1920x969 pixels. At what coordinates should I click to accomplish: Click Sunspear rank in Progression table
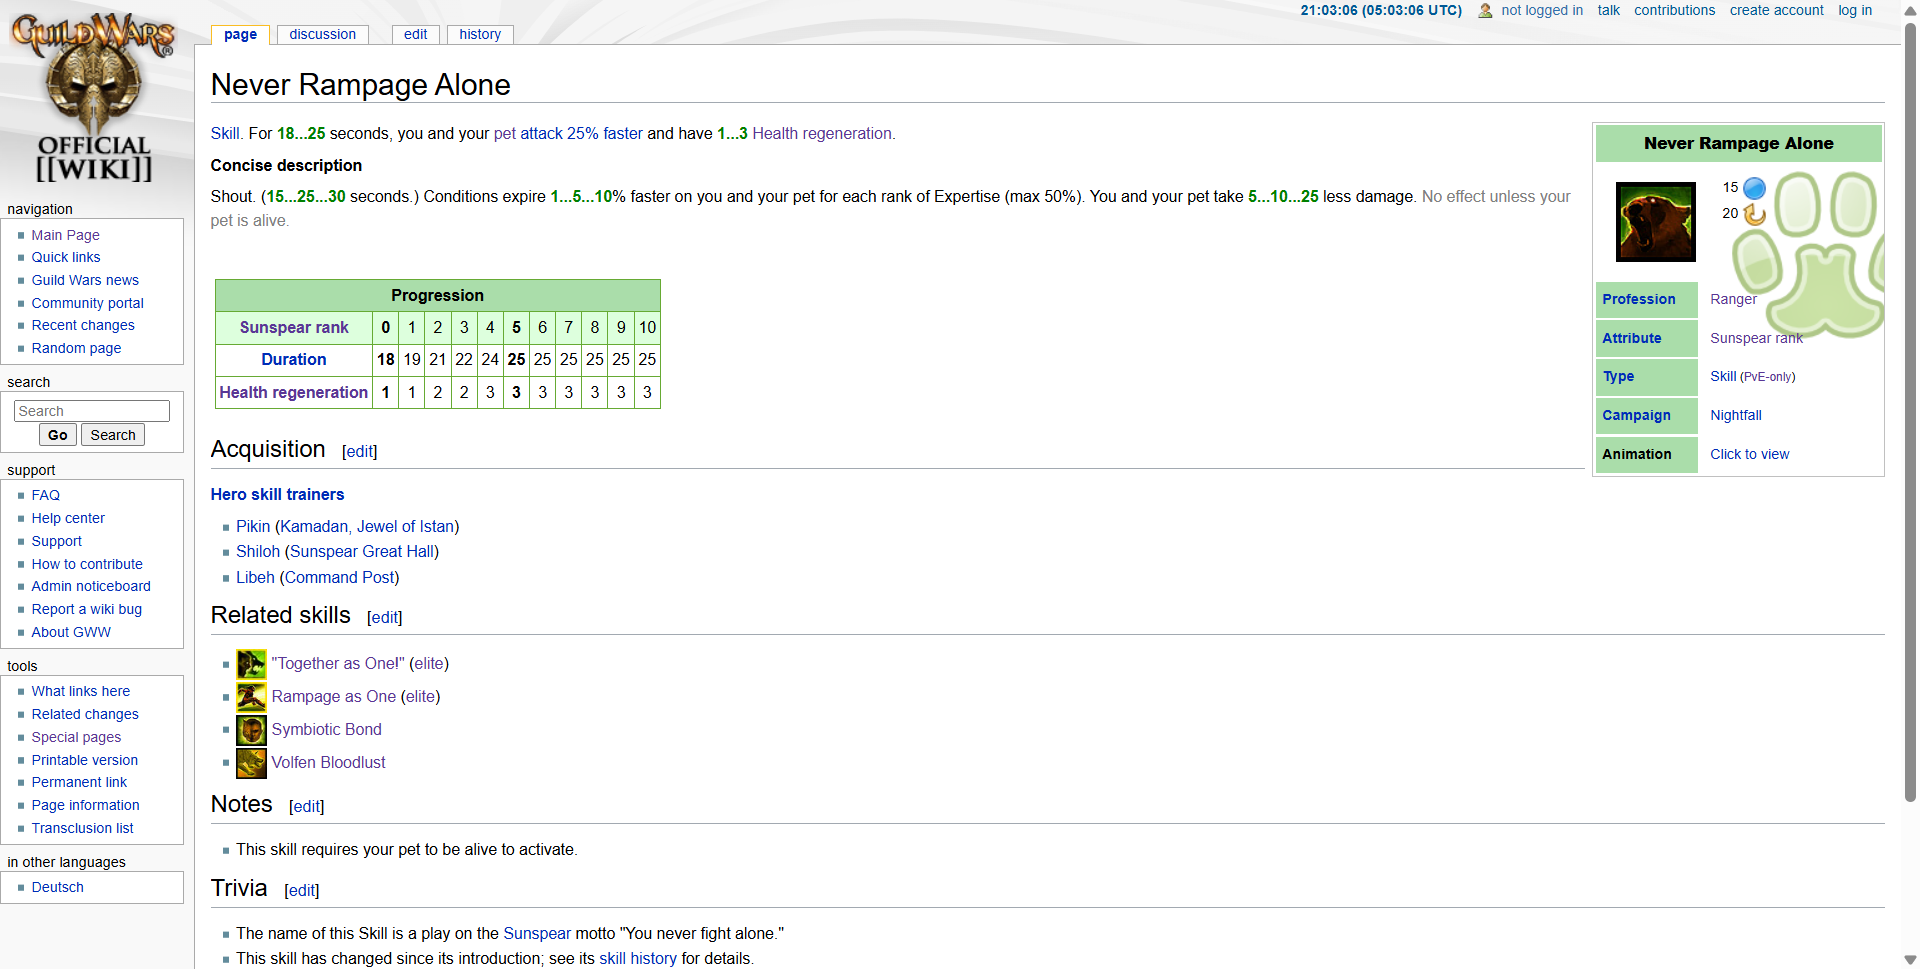coord(294,328)
